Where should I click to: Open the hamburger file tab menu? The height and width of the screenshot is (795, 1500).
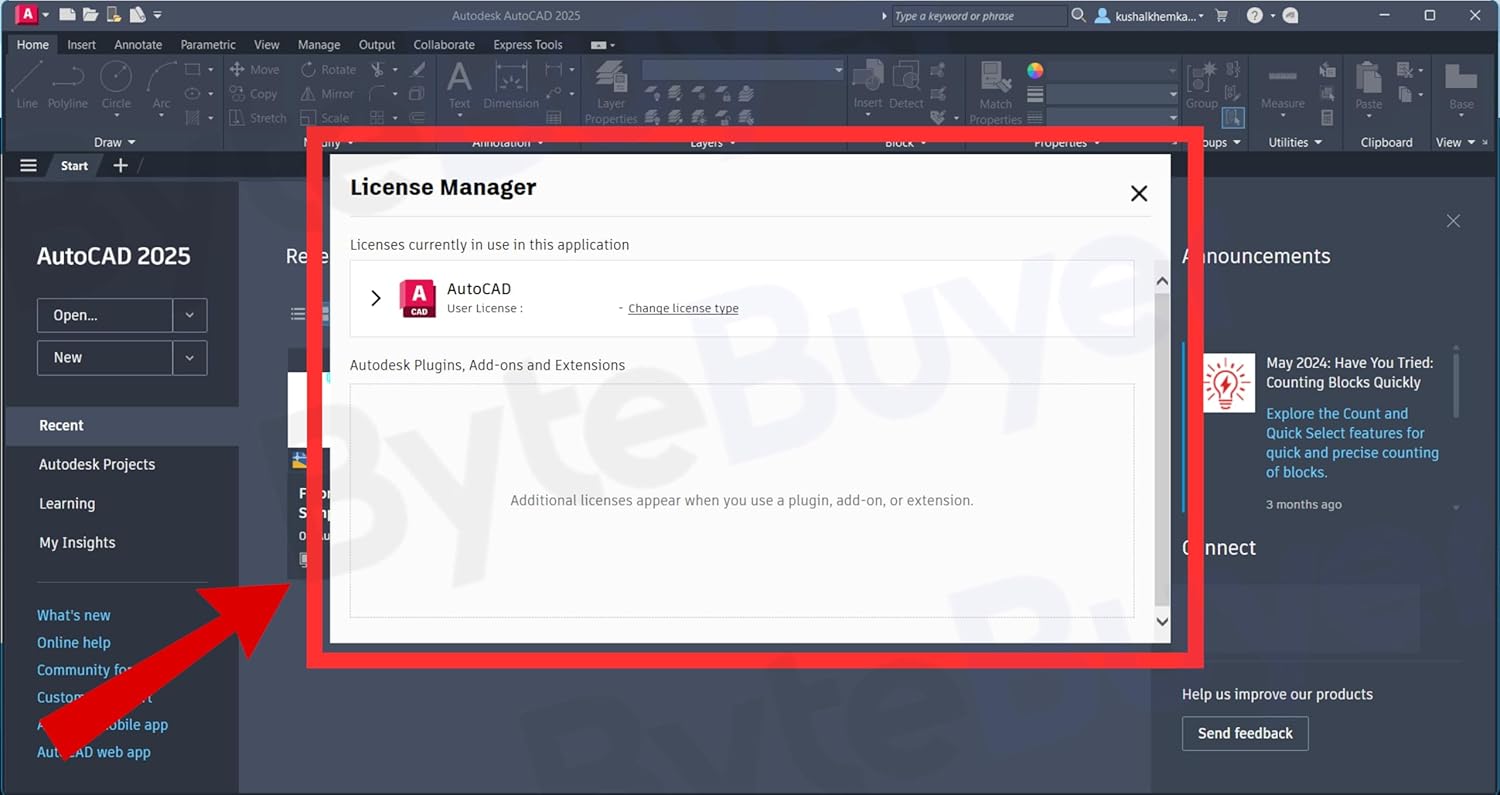(x=28, y=166)
